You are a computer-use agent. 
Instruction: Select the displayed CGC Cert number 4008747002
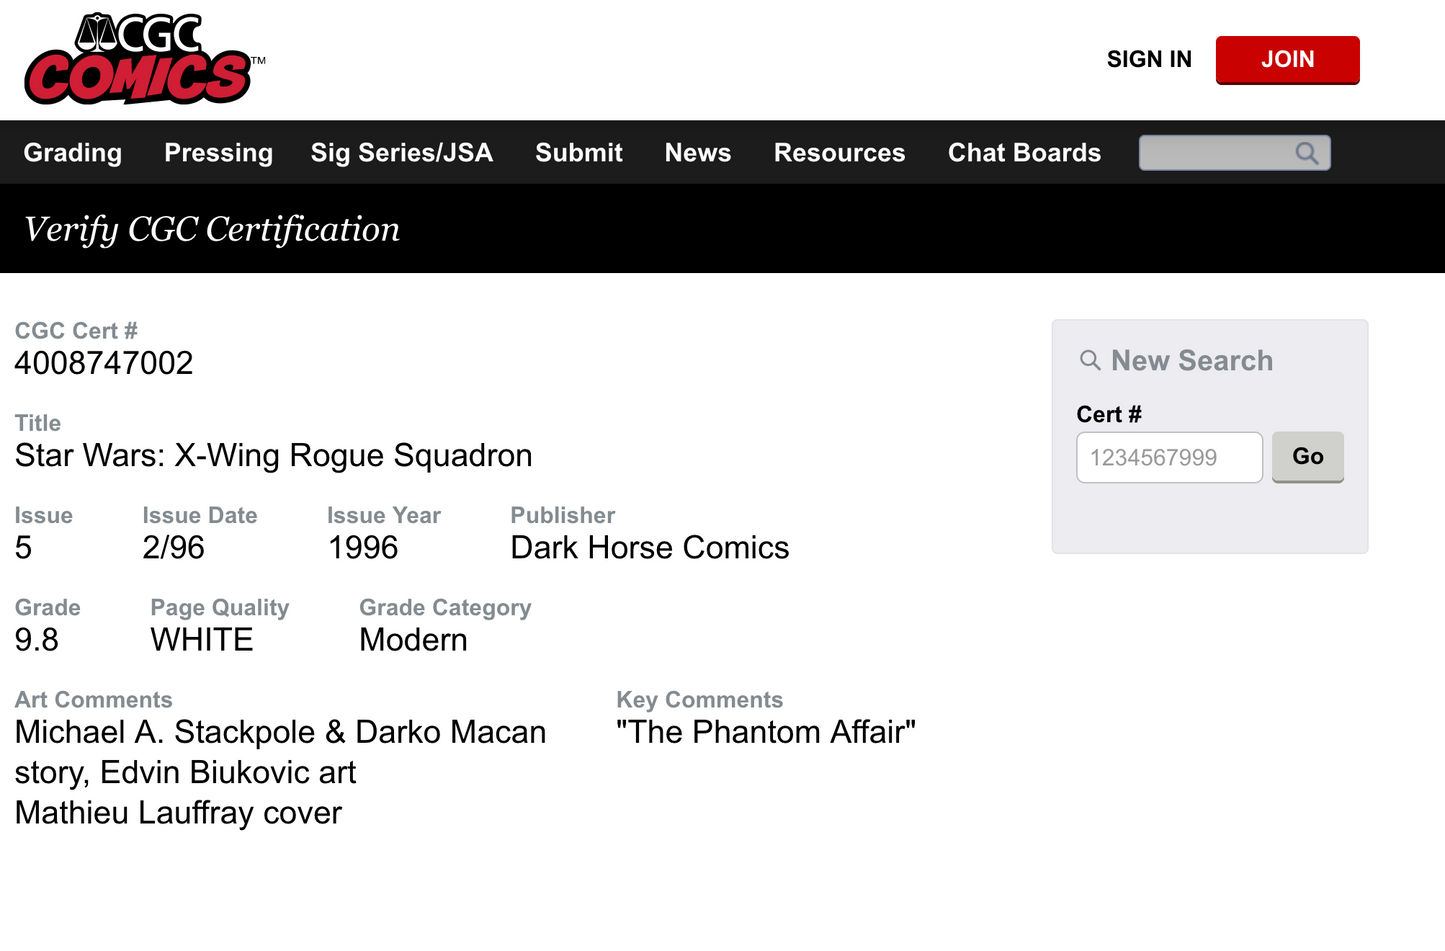103,362
